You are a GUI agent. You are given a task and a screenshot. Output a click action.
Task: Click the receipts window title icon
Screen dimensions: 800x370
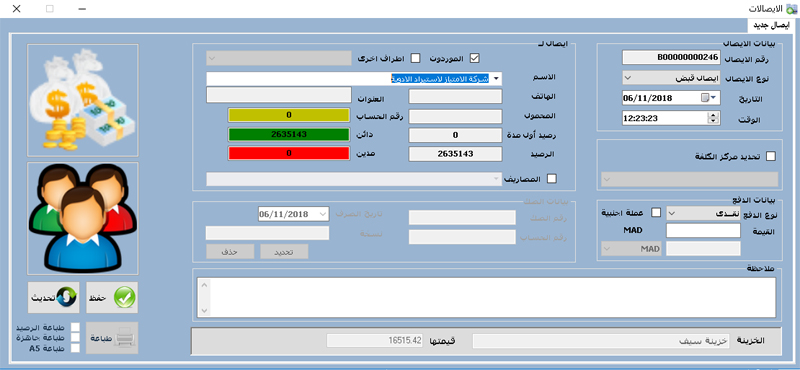[x=792, y=8]
